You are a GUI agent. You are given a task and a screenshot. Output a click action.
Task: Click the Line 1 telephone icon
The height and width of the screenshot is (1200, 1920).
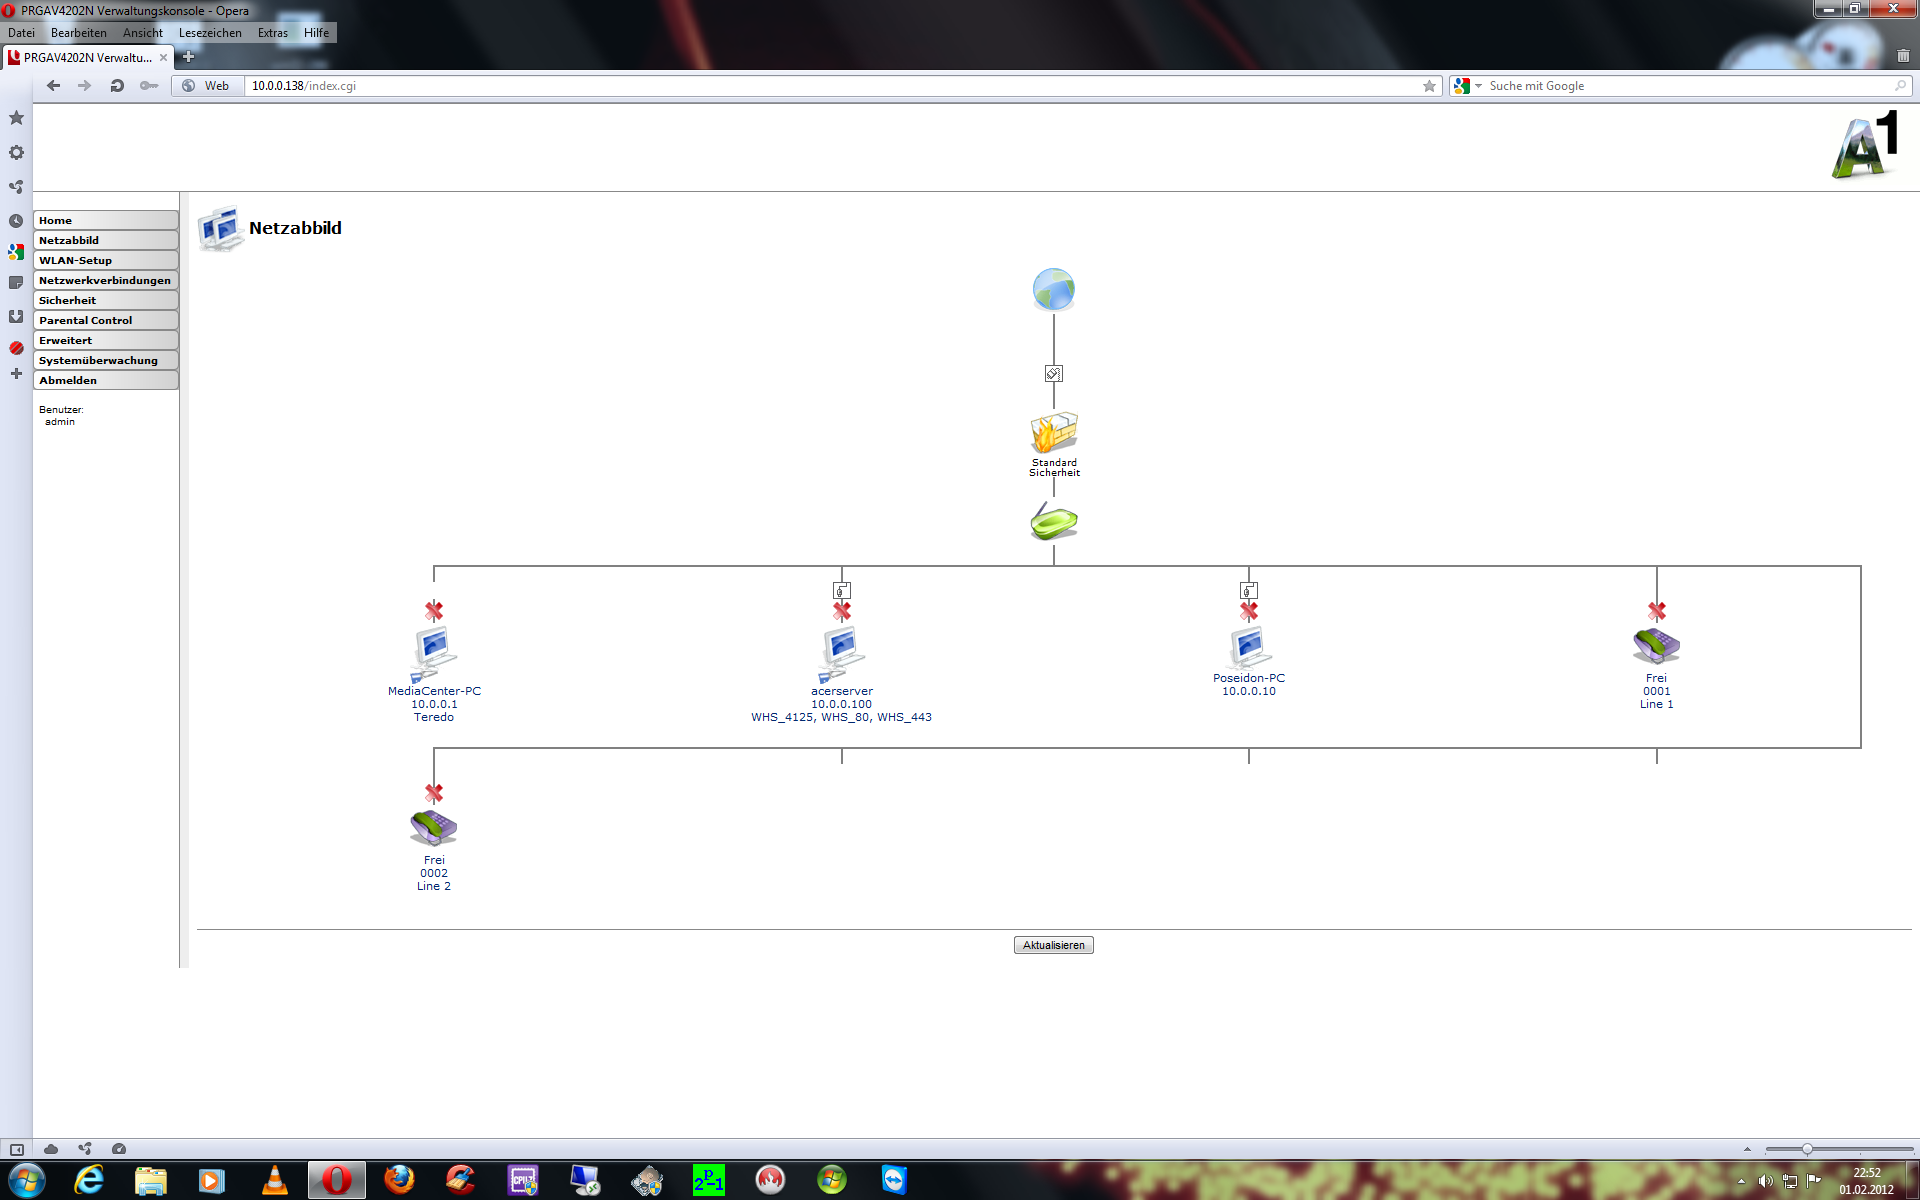tap(1656, 647)
